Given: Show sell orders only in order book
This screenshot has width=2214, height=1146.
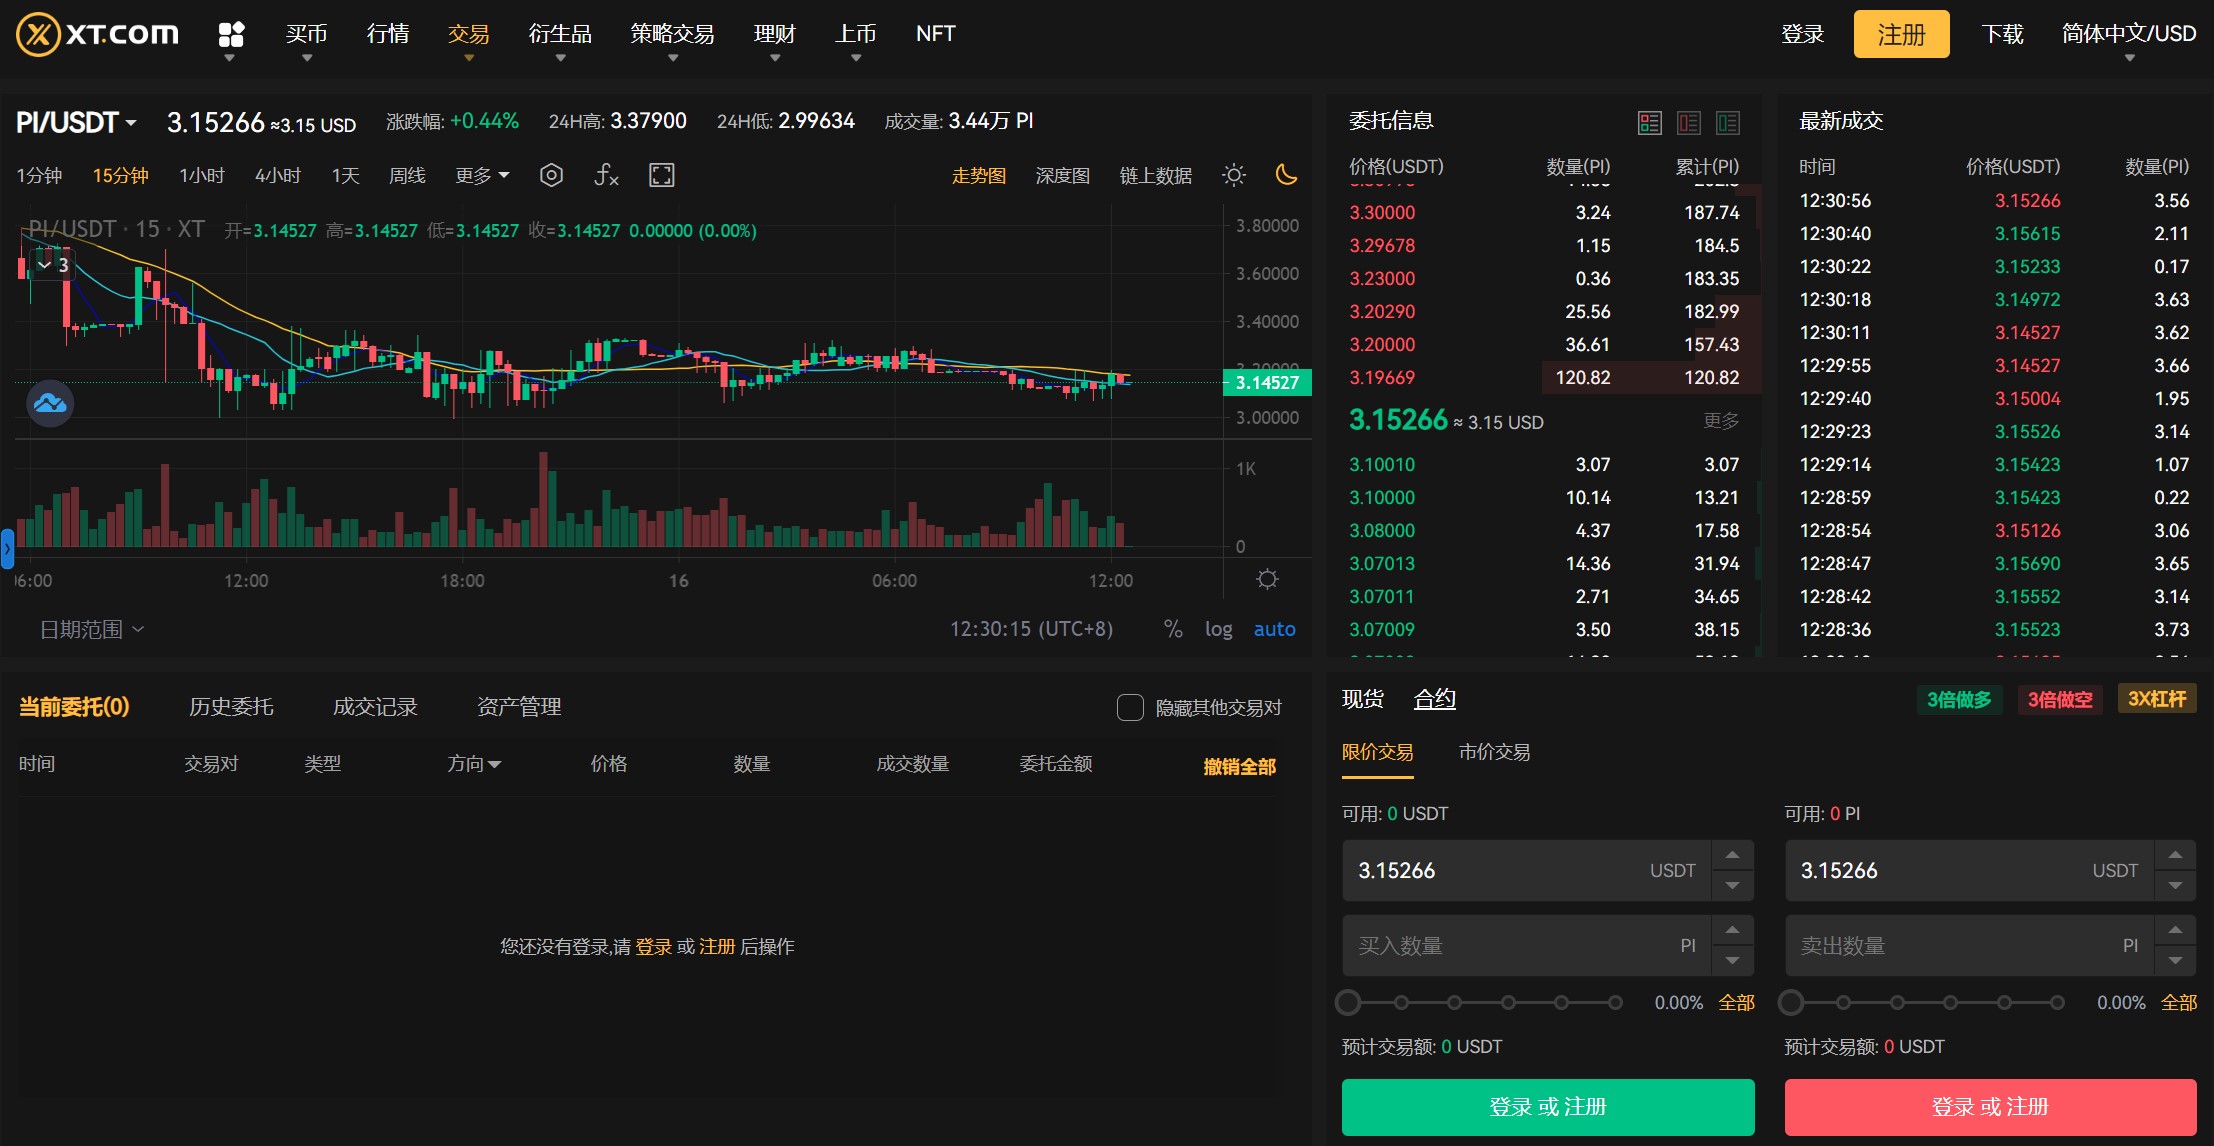Looking at the screenshot, I should pyautogui.click(x=1690, y=122).
